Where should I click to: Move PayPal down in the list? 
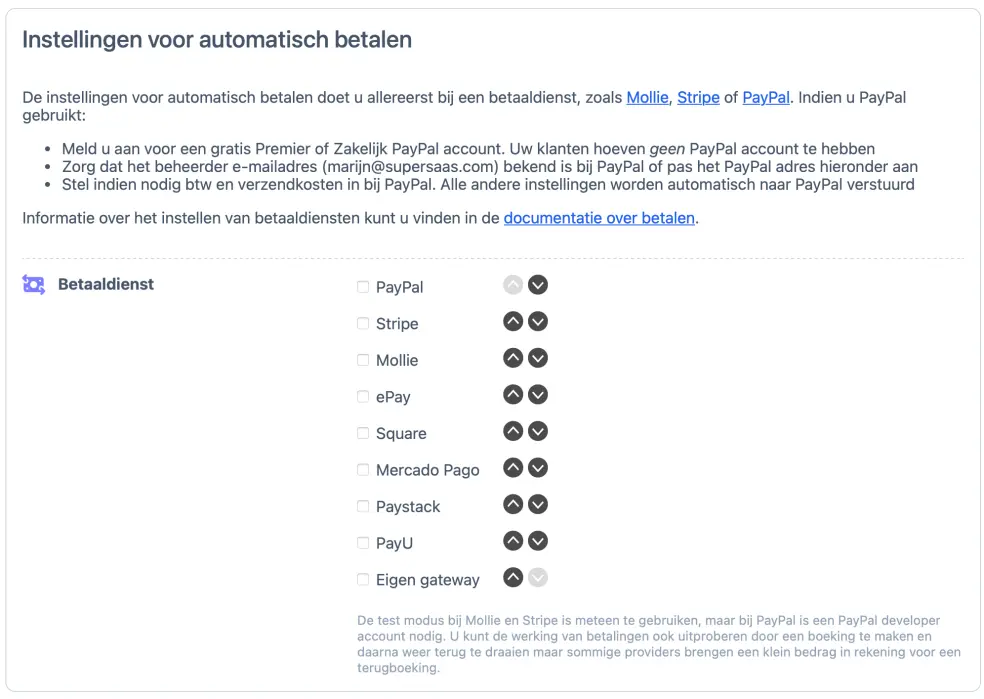537,284
